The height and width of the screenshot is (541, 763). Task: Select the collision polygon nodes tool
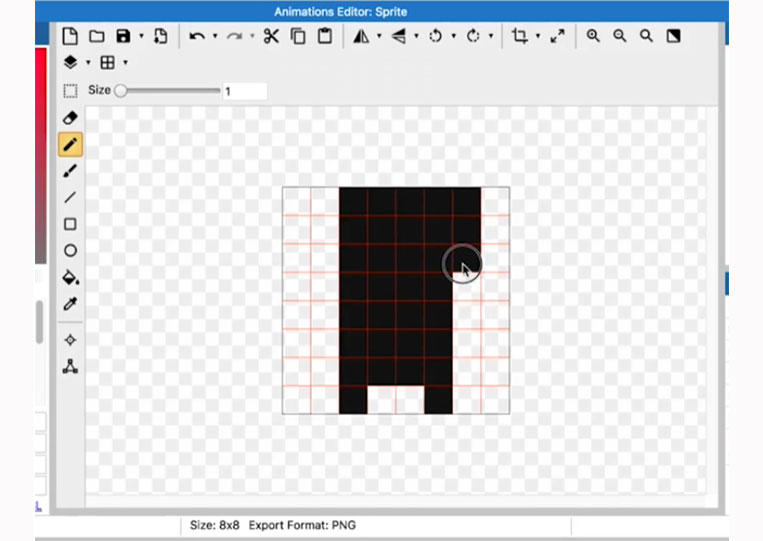tap(70, 366)
